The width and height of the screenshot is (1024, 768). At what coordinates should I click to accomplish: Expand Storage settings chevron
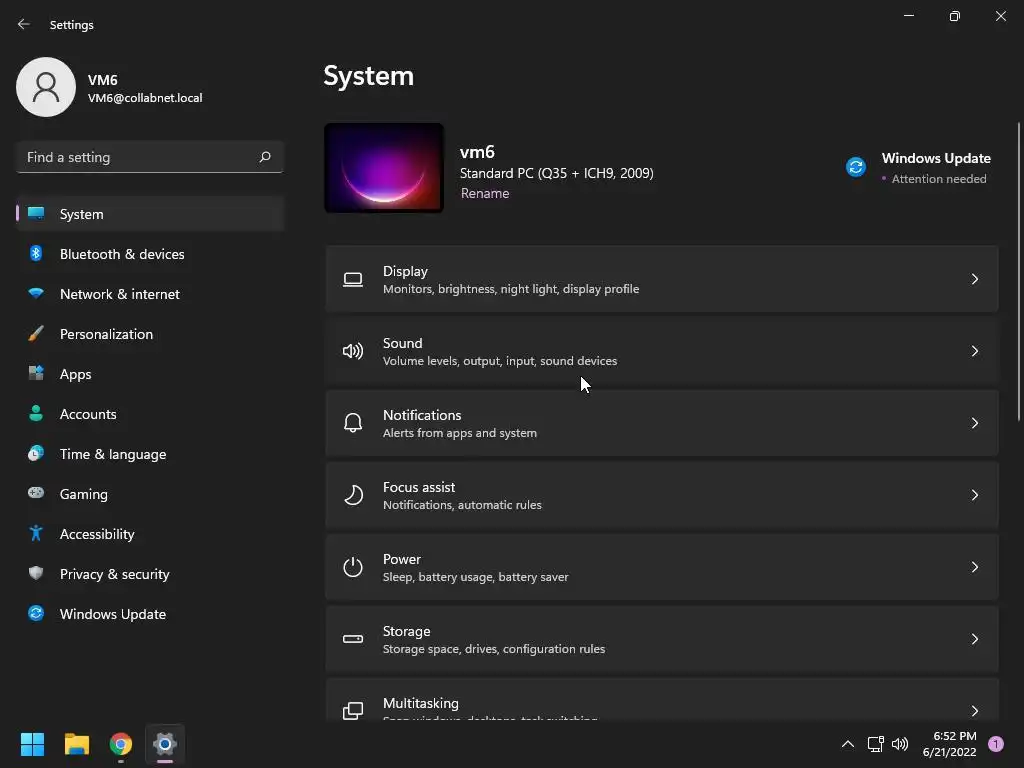click(x=974, y=639)
